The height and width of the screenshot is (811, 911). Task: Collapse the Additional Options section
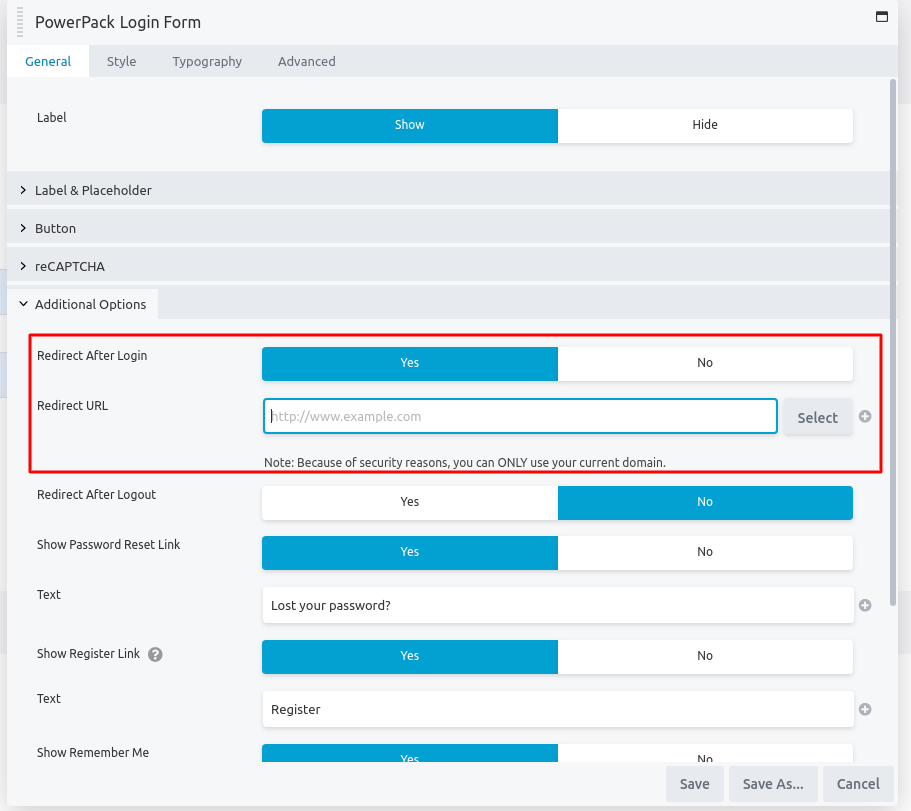(x=83, y=304)
